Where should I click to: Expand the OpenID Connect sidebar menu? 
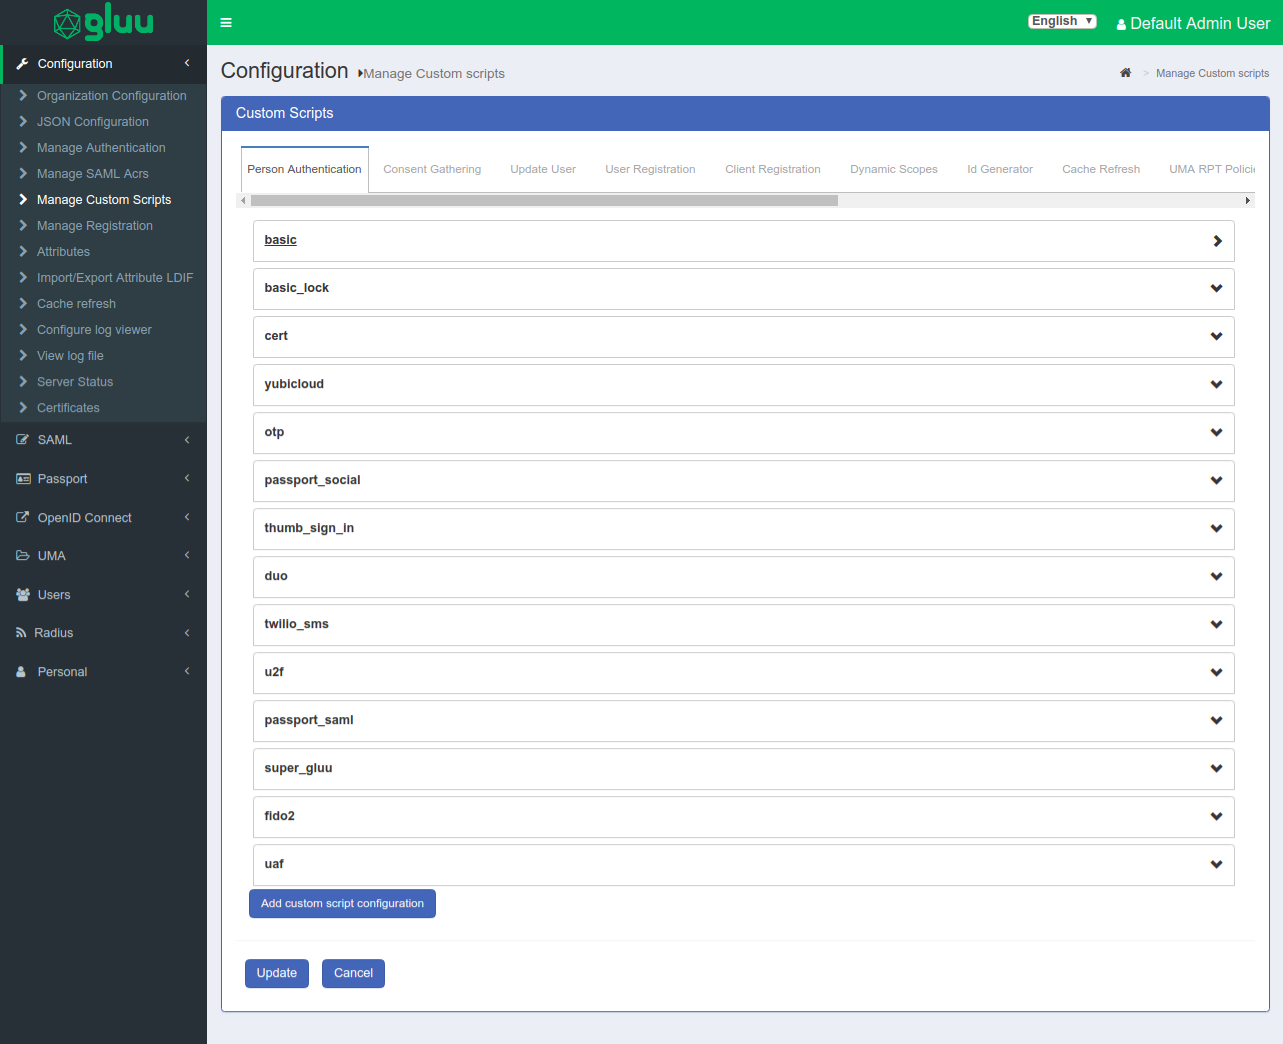[x=85, y=518]
